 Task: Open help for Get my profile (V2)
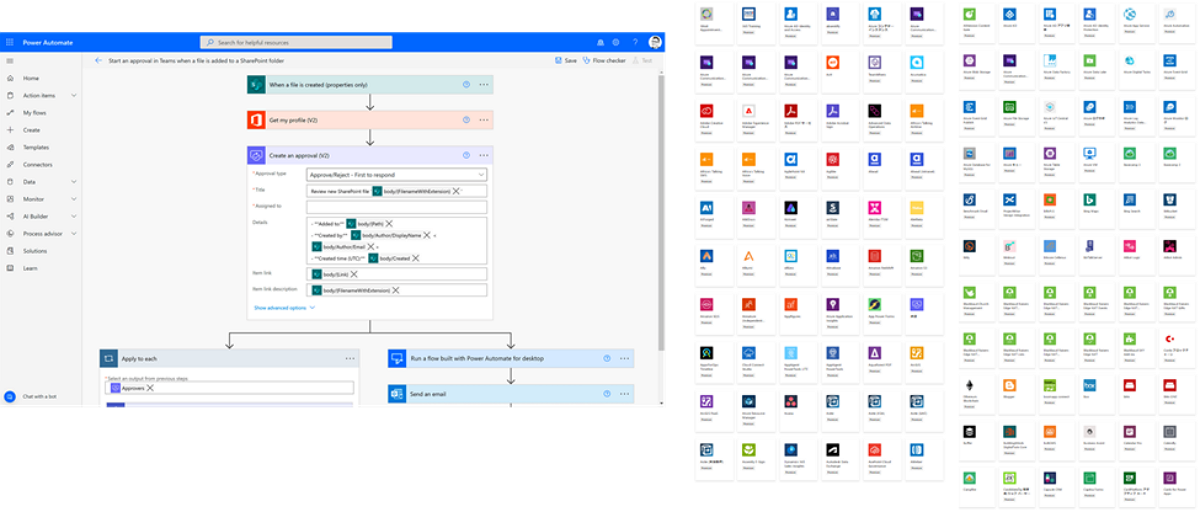[x=466, y=120]
